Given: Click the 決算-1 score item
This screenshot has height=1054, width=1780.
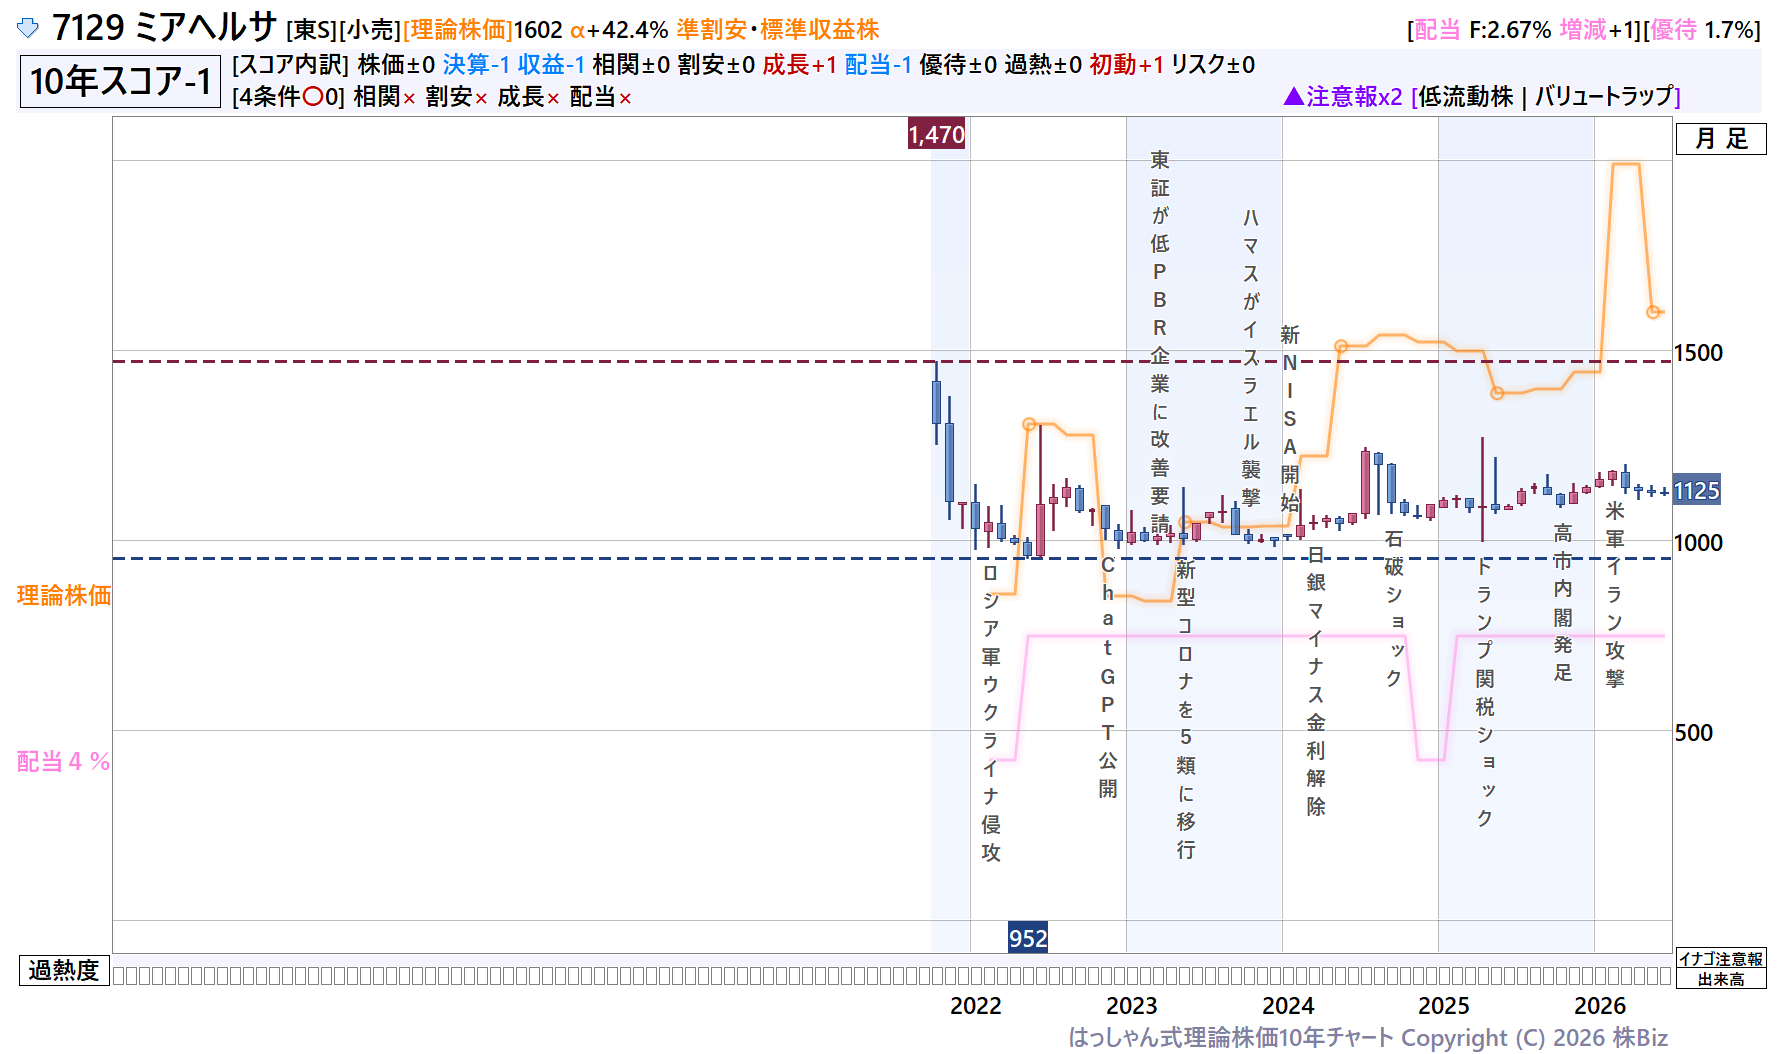Looking at the screenshot, I should [476, 64].
